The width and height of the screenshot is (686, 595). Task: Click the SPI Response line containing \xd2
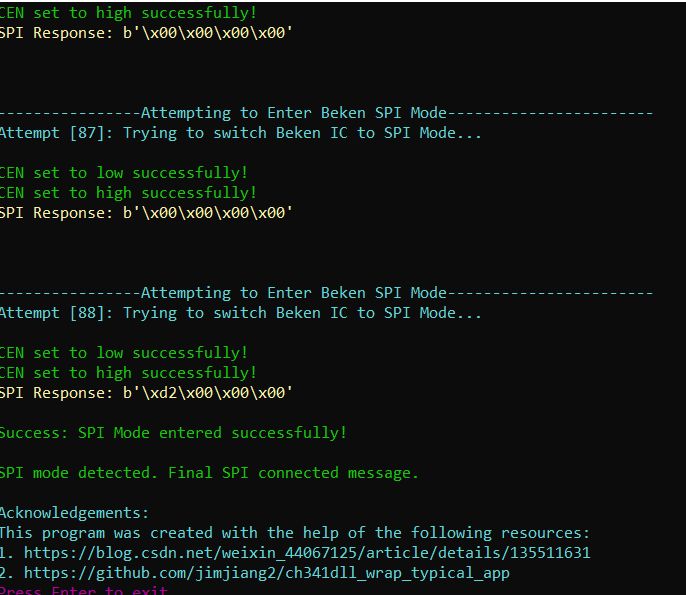click(146, 393)
